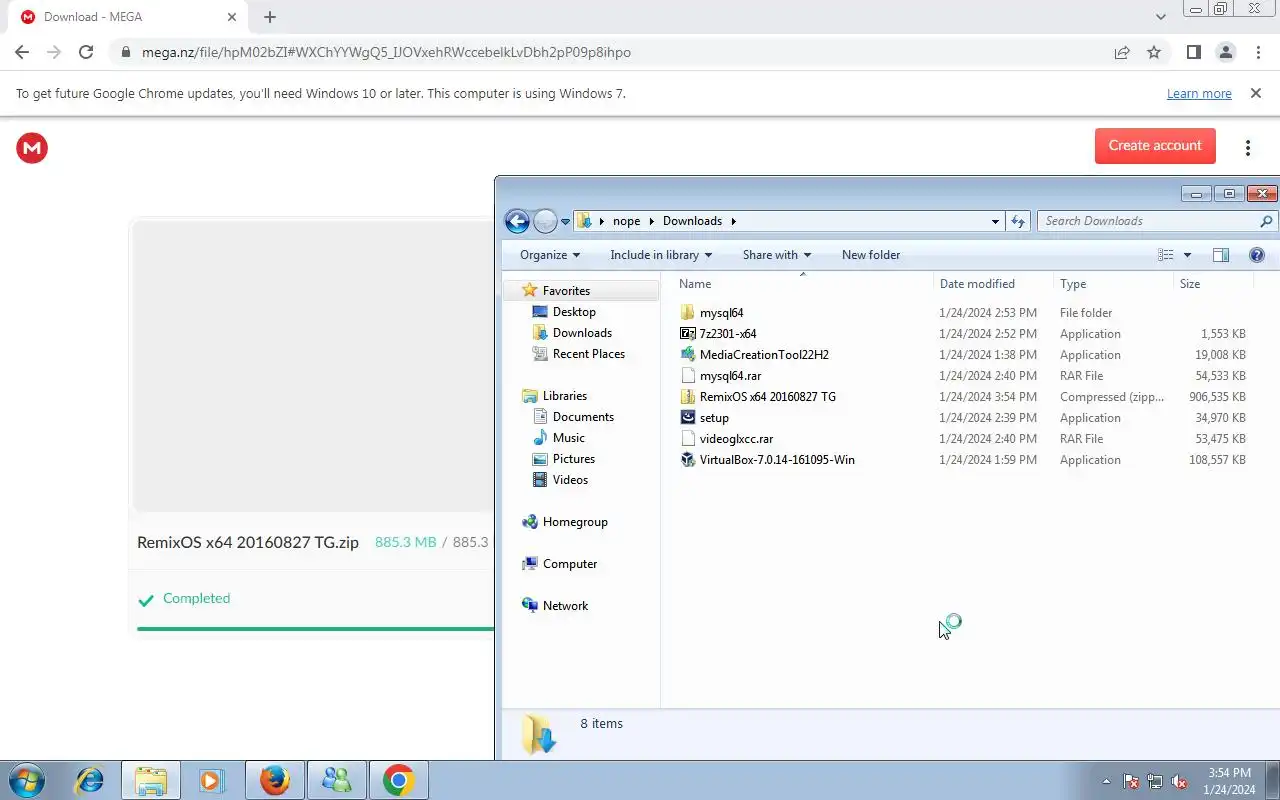Click taskbar clock and date
This screenshot has width=1280, height=800.
[1229, 781]
